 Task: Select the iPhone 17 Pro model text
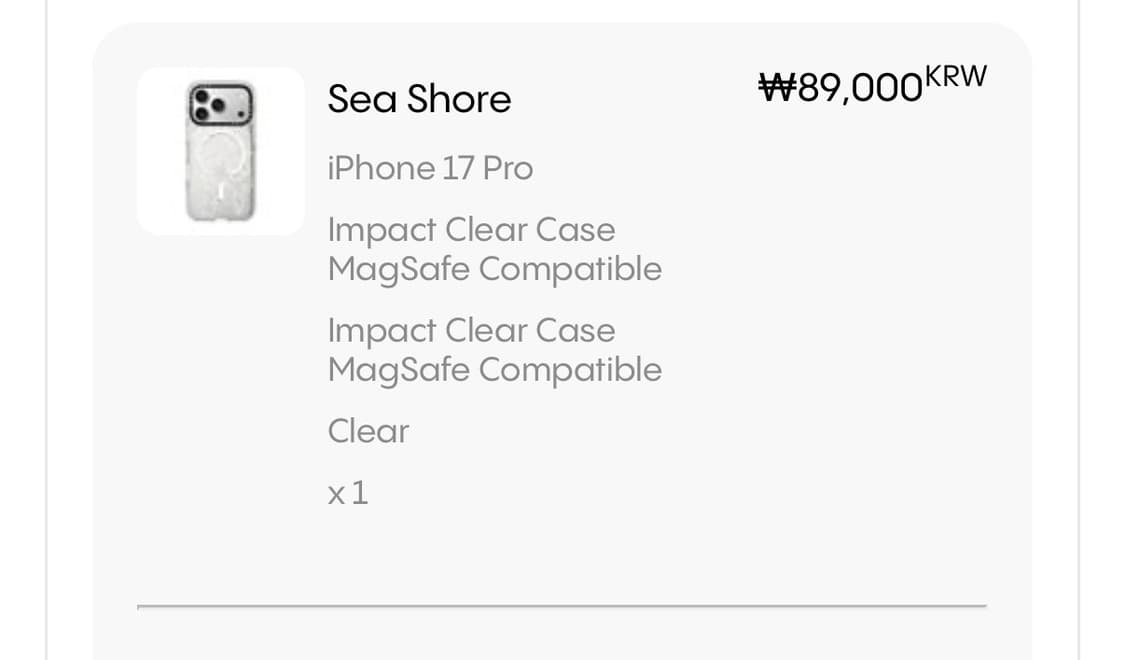coord(430,168)
